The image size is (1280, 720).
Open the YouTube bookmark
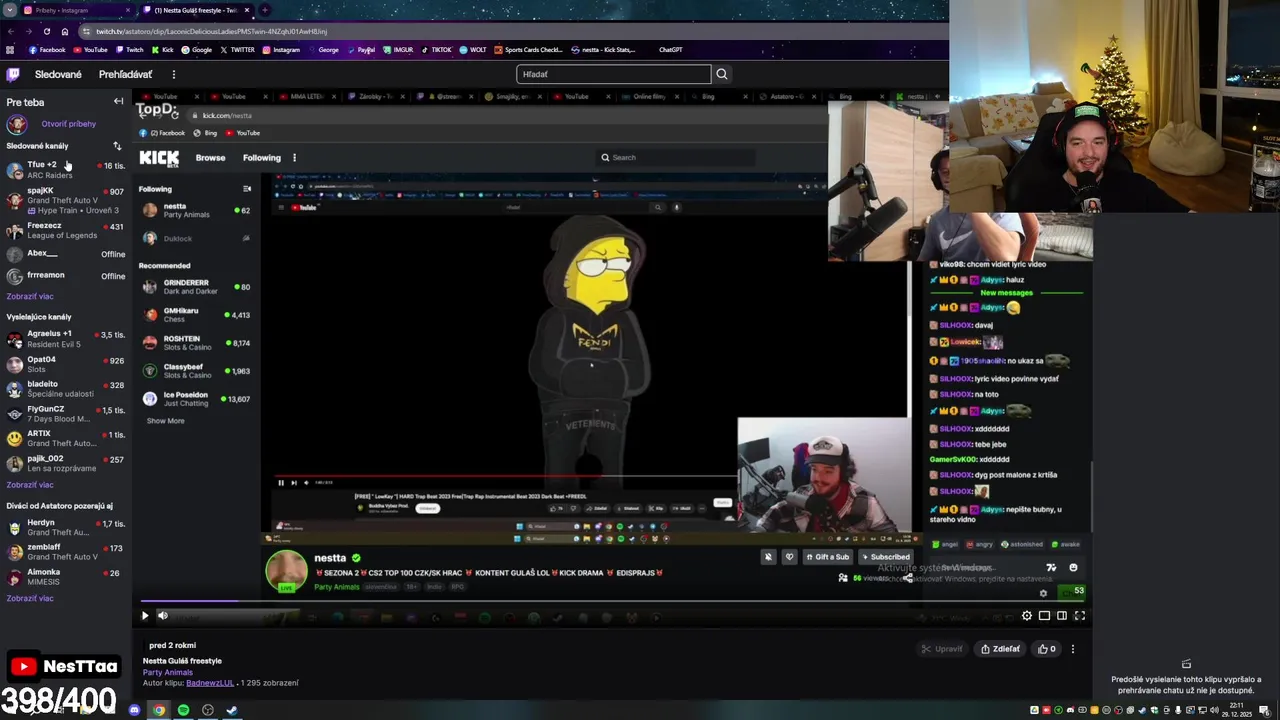pyautogui.click(x=90, y=50)
